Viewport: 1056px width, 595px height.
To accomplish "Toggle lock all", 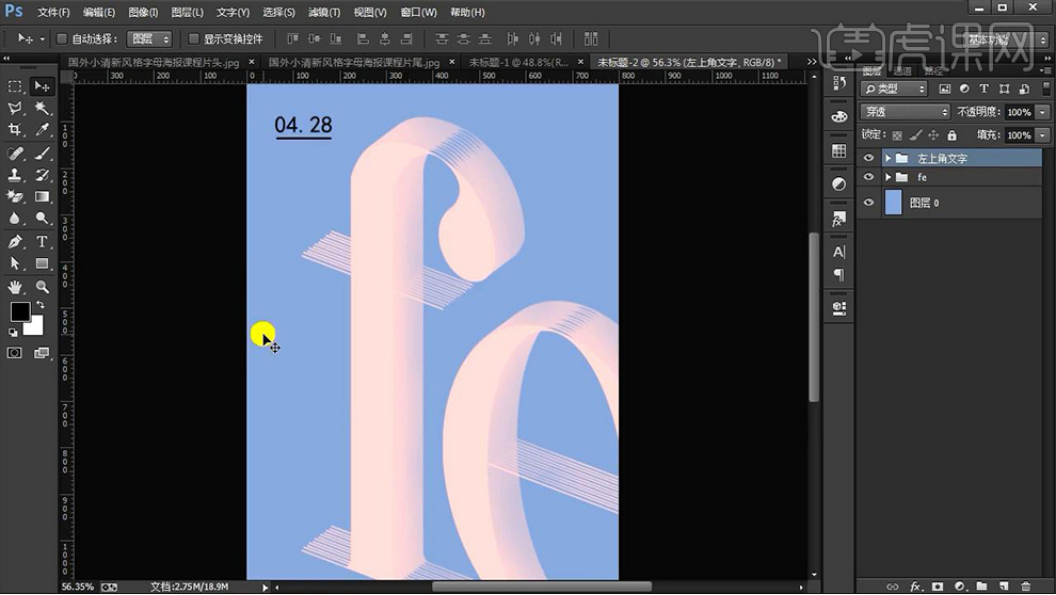I will click(952, 135).
